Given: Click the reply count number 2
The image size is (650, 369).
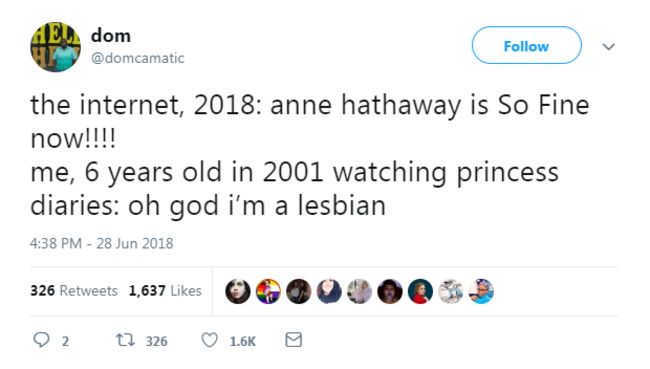Looking at the screenshot, I should (x=65, y=341).
